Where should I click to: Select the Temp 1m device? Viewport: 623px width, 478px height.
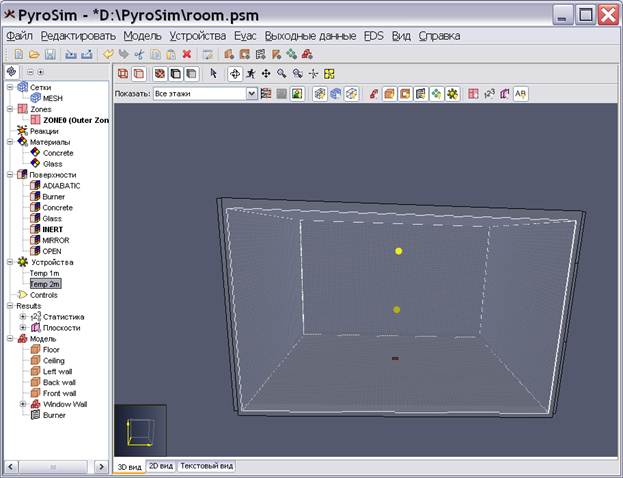tap(44, 273)
